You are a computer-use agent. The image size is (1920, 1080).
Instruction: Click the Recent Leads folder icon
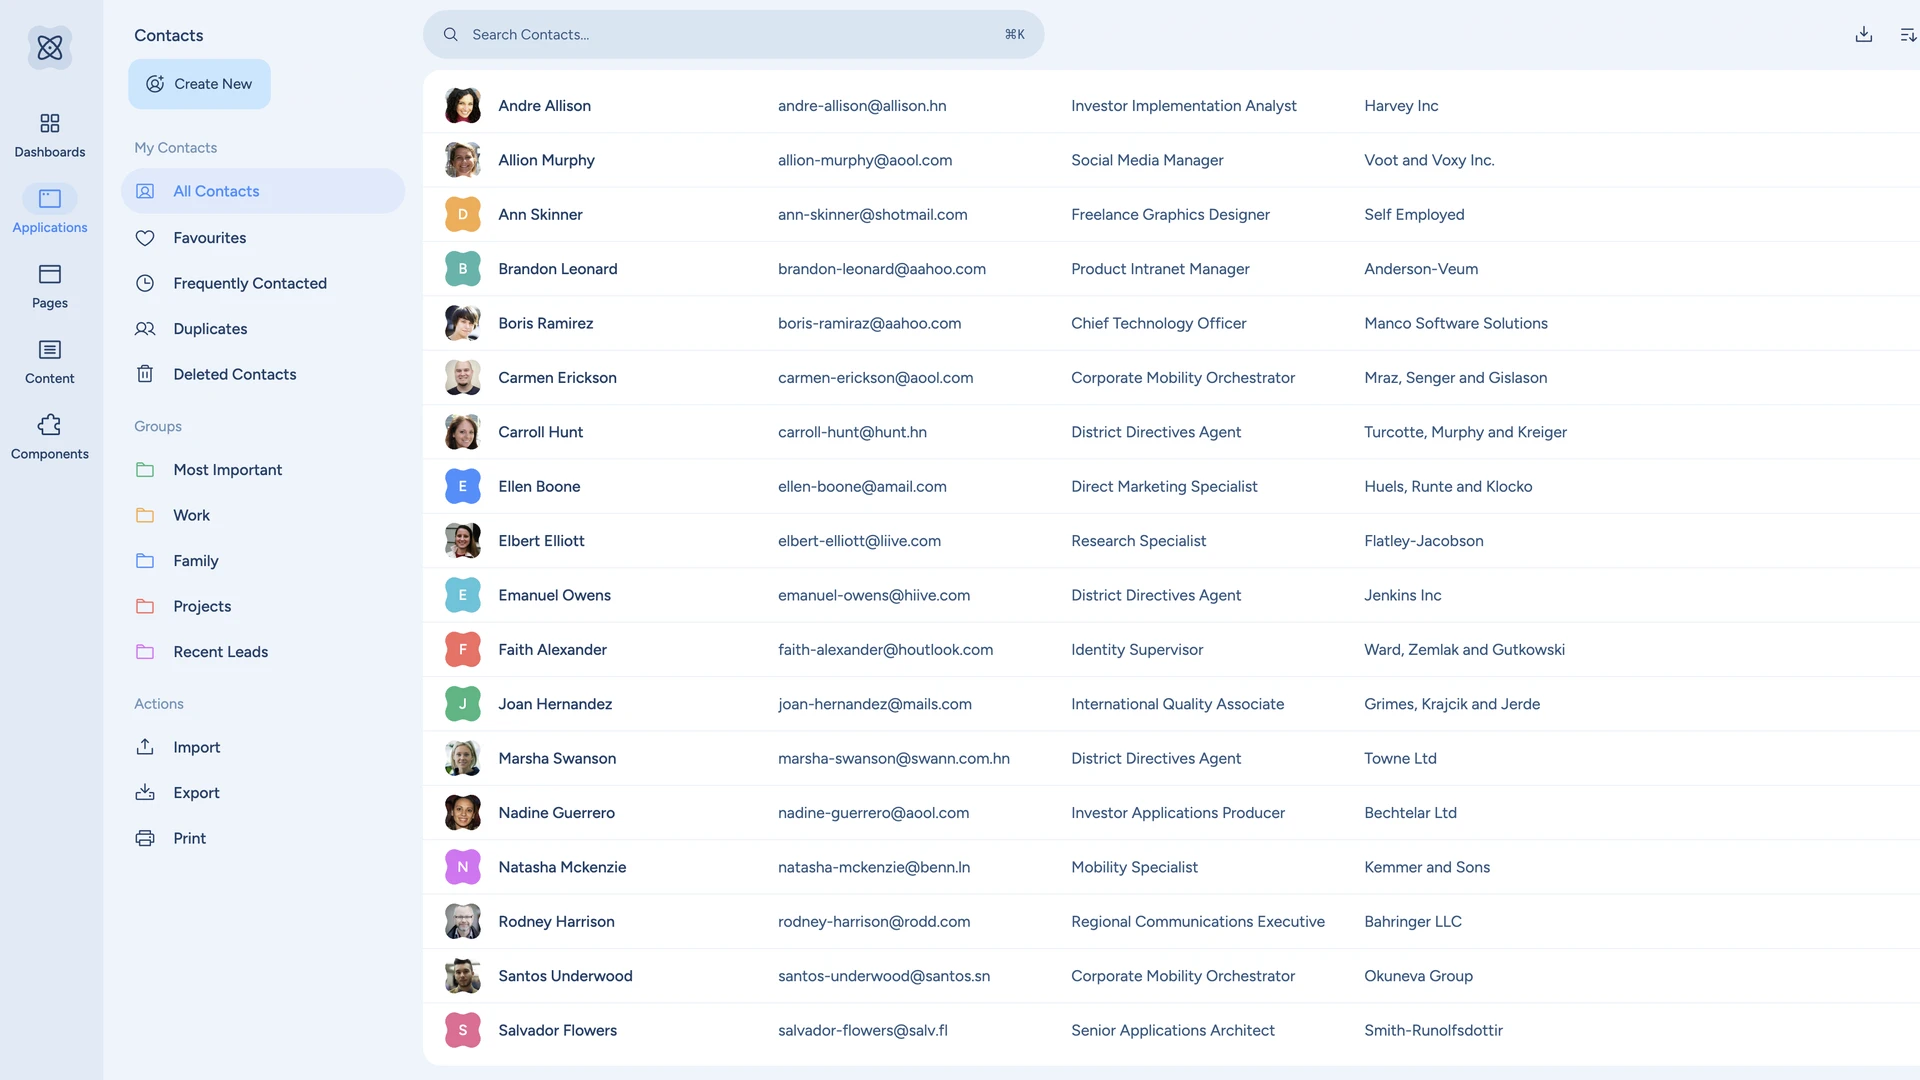pyautogui.click(x=145, y=652)
